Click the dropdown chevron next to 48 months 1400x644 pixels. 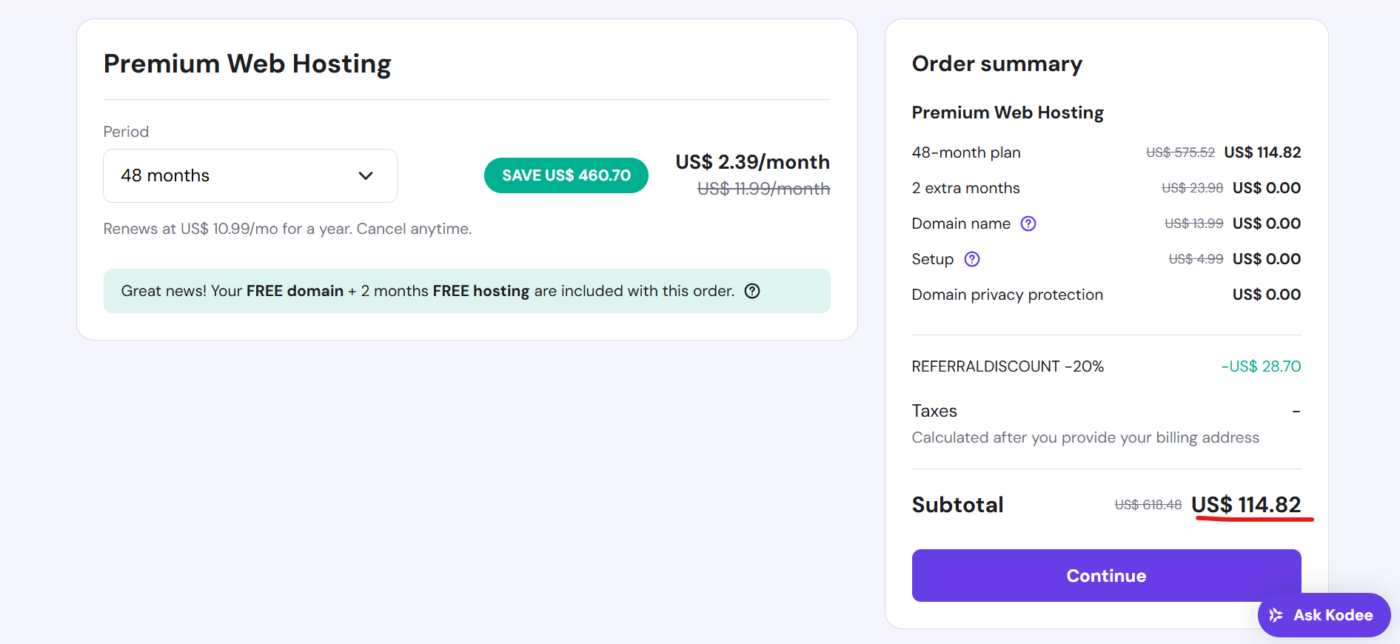coord(366,175)
